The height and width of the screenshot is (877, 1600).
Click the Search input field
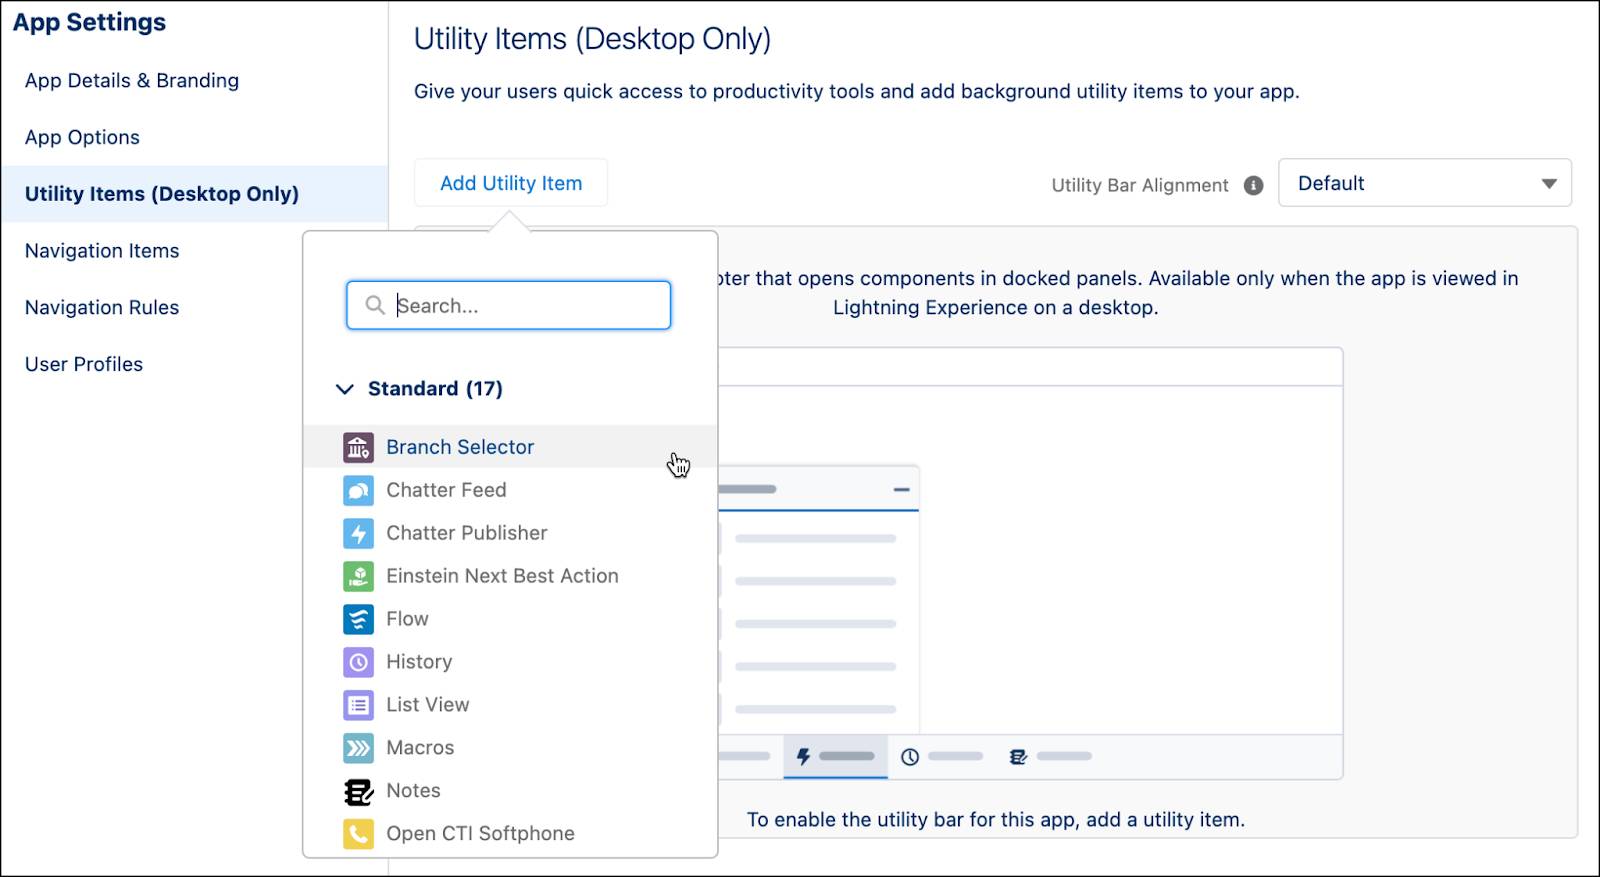point(508,305)
